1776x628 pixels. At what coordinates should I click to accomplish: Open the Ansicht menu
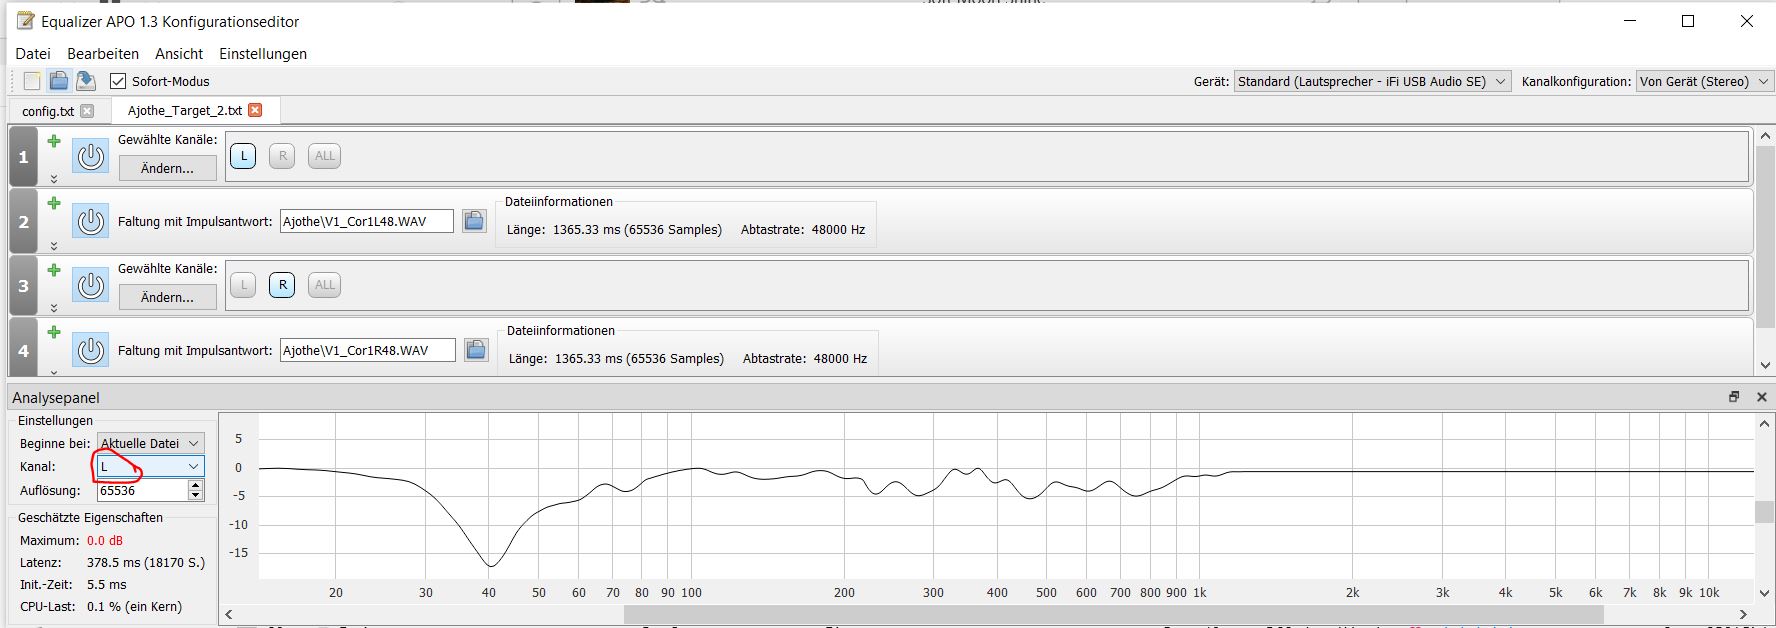point(179,54)
